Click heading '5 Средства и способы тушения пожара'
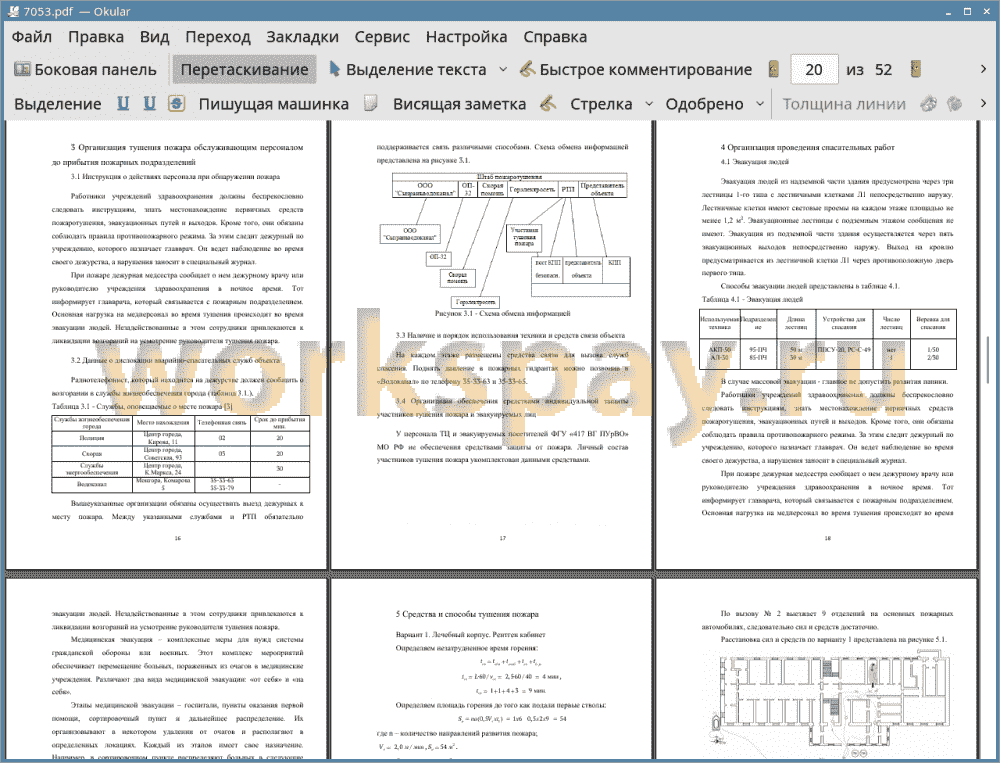This screenshot has height=763, width=1000. coord(467,614)
